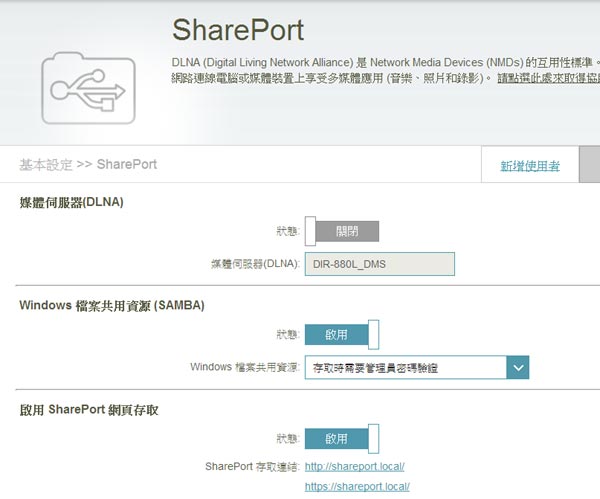Open the https://shareport.local/ secure link
Image resolution: width=600 pixels, height=499 pixels.
(358, 487)
